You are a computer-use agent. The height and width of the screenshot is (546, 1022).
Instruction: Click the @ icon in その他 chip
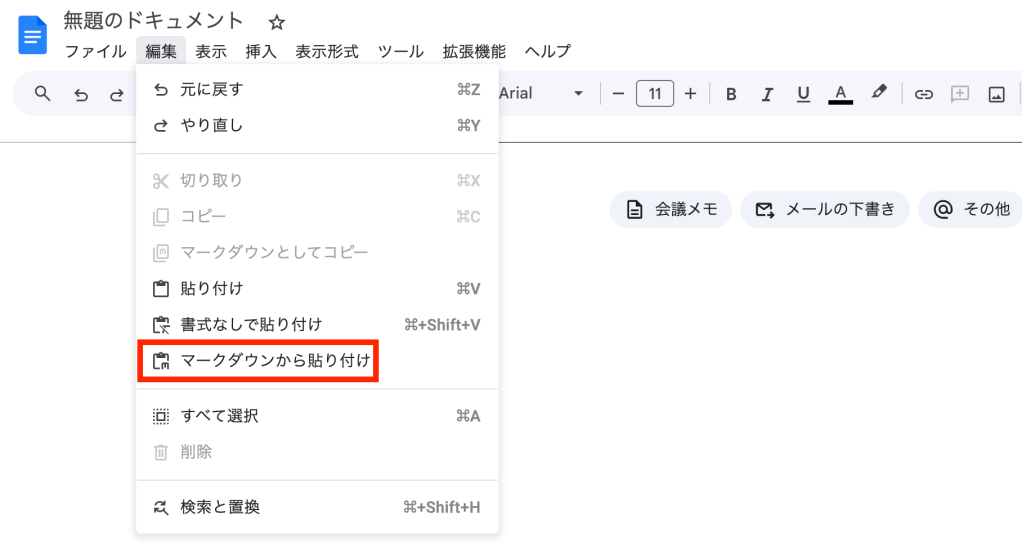[x=942, y=209]
